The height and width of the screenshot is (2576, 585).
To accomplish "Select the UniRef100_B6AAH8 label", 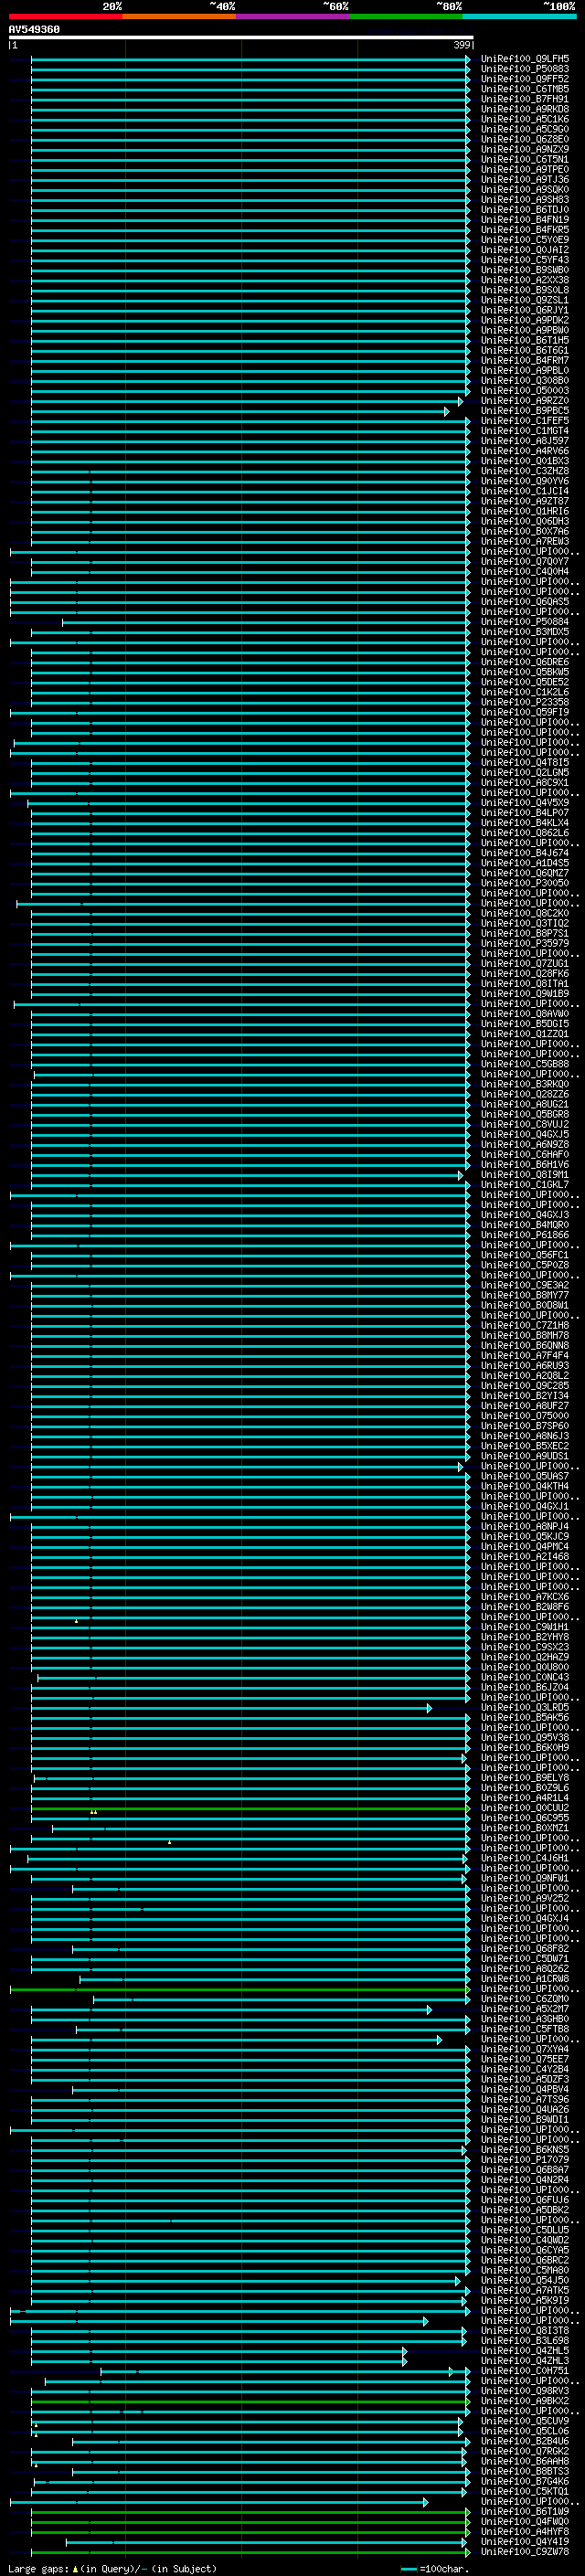I will click(525, 2461).
